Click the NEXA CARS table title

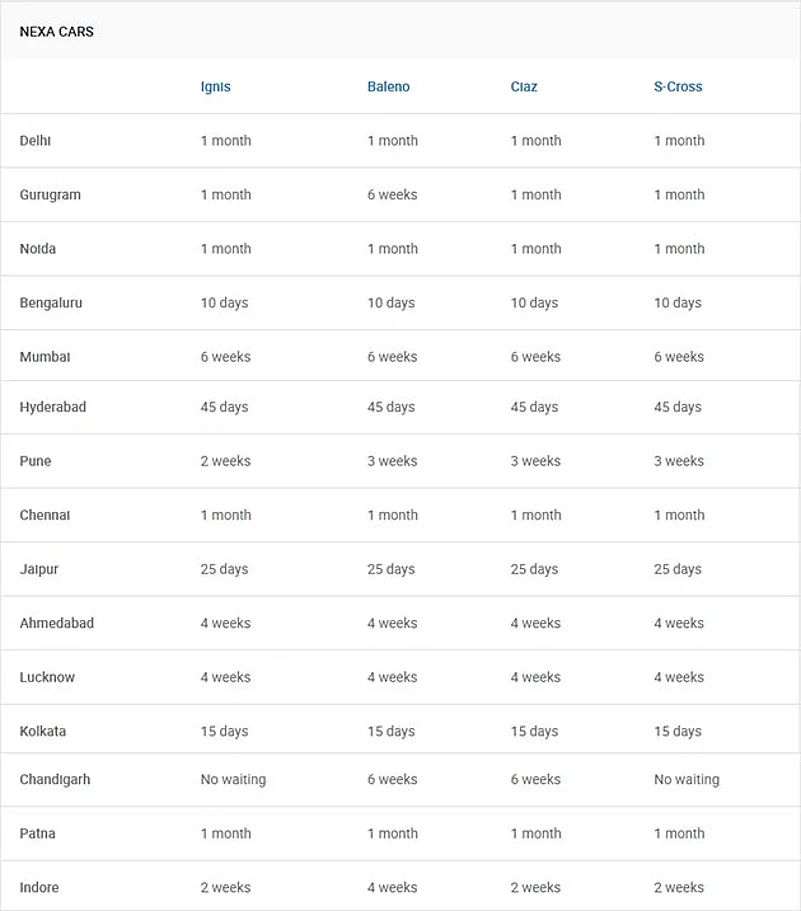pos(57,32)
